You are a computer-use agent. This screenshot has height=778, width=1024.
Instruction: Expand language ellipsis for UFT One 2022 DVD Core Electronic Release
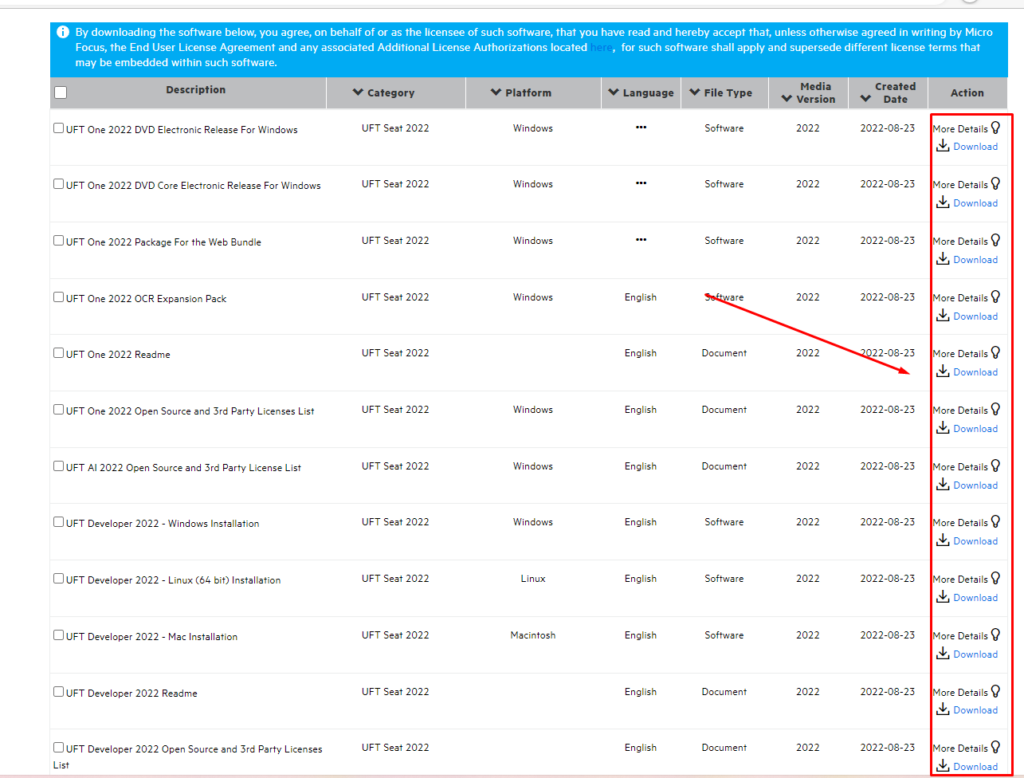pyautogui.click(x=641, y=183)
